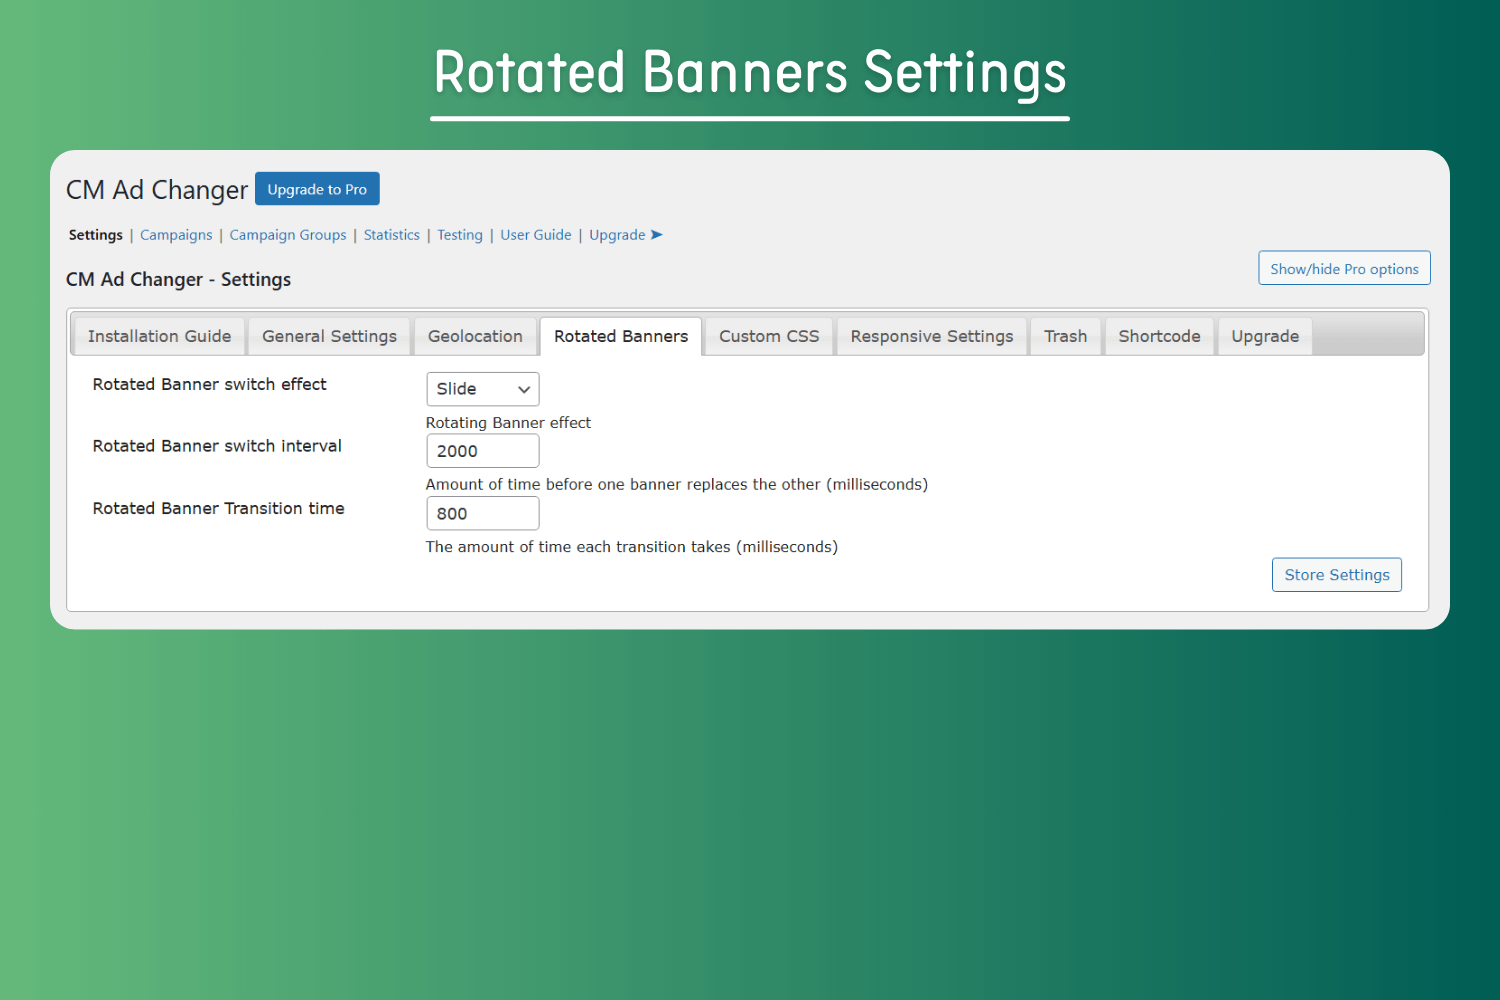Open the Testing link
1500x1000 pixels.
point(460,235)
